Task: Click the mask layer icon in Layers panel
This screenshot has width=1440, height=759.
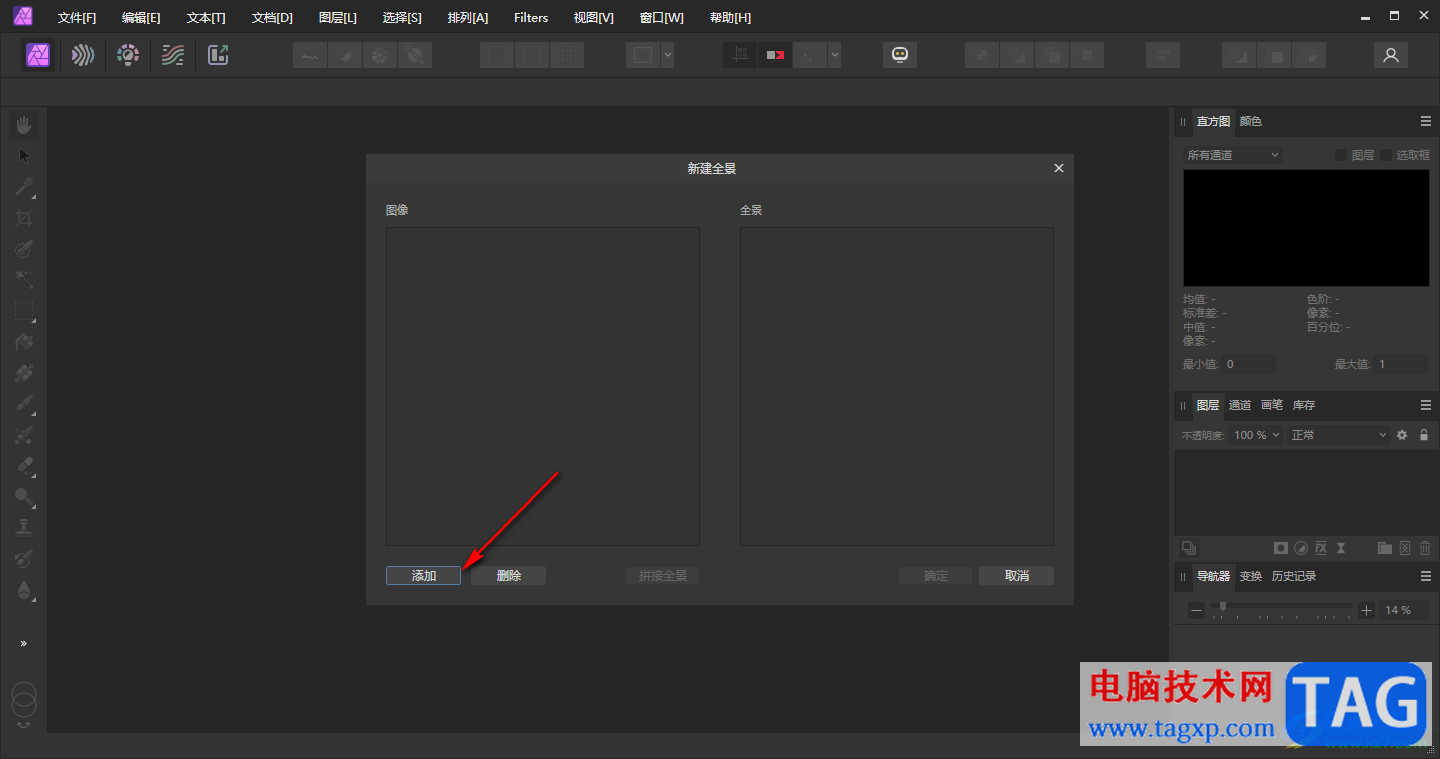Action: click(x=1280, y=548)
